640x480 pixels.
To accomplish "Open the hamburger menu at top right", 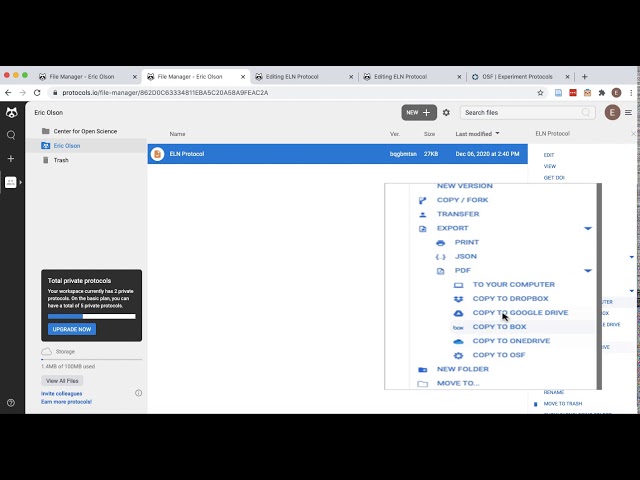I will 628,112.
